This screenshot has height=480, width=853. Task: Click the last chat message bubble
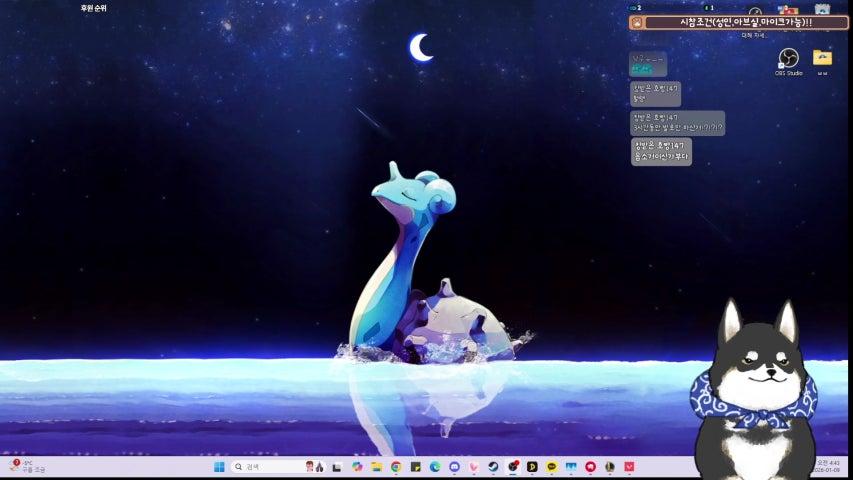[661, 151]
